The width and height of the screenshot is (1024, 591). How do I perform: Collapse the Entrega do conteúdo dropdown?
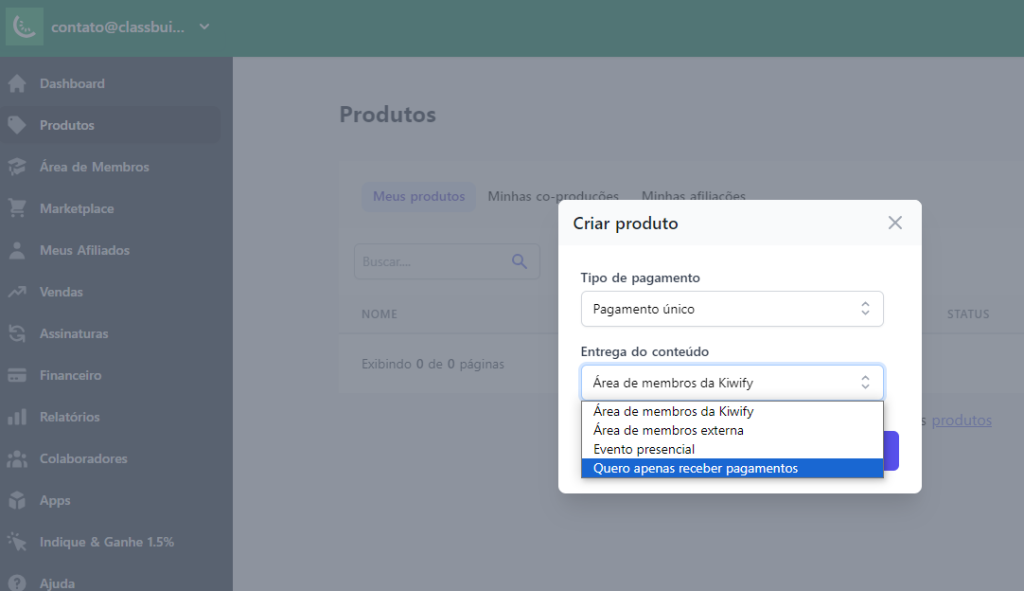click(x=732, y=383)
